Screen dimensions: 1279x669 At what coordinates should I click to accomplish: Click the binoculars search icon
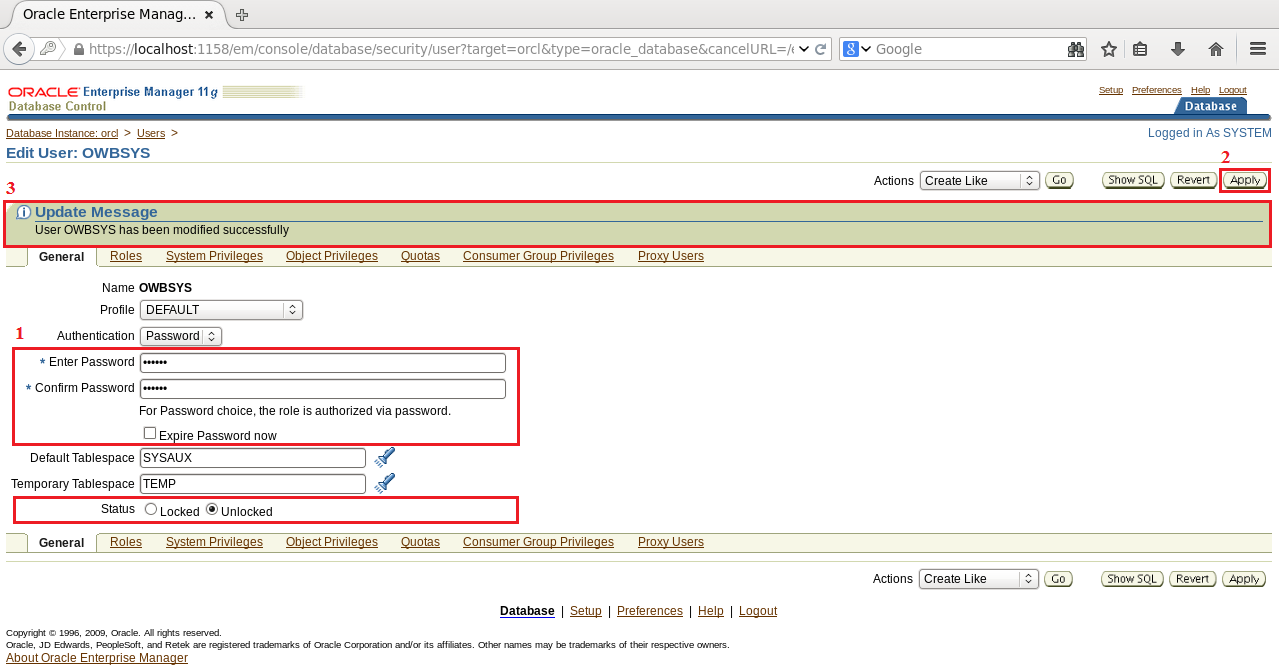pyautogui.click(x=1076, y=49)
